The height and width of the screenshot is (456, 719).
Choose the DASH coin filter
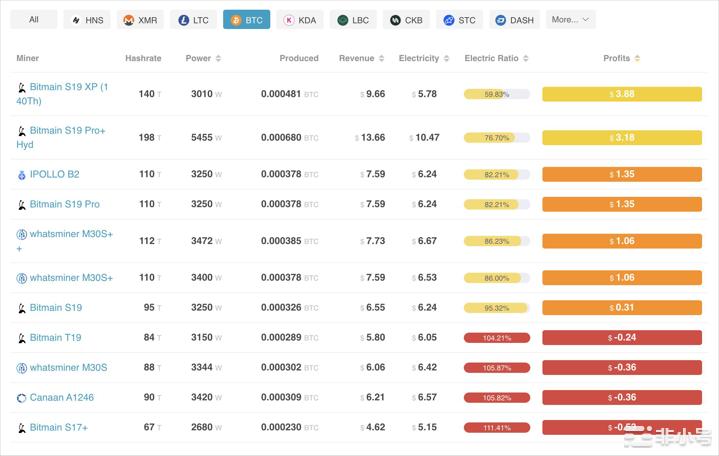point(513,20)
